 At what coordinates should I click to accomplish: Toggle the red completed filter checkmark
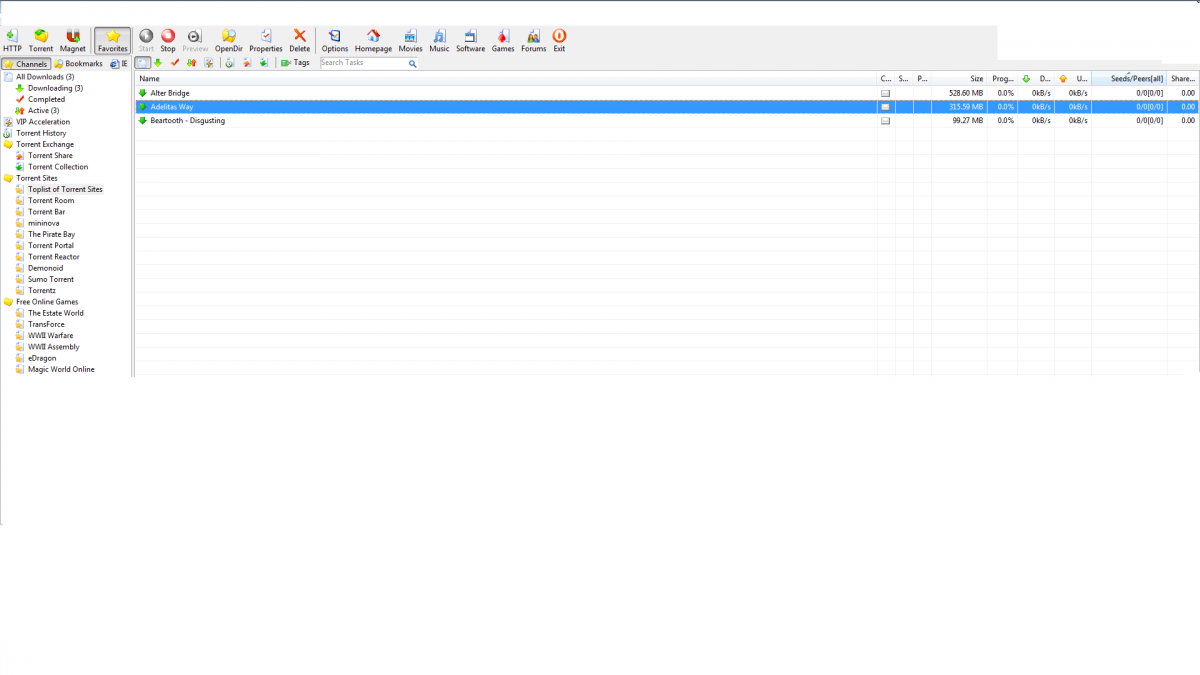click(x=175, y=63)
